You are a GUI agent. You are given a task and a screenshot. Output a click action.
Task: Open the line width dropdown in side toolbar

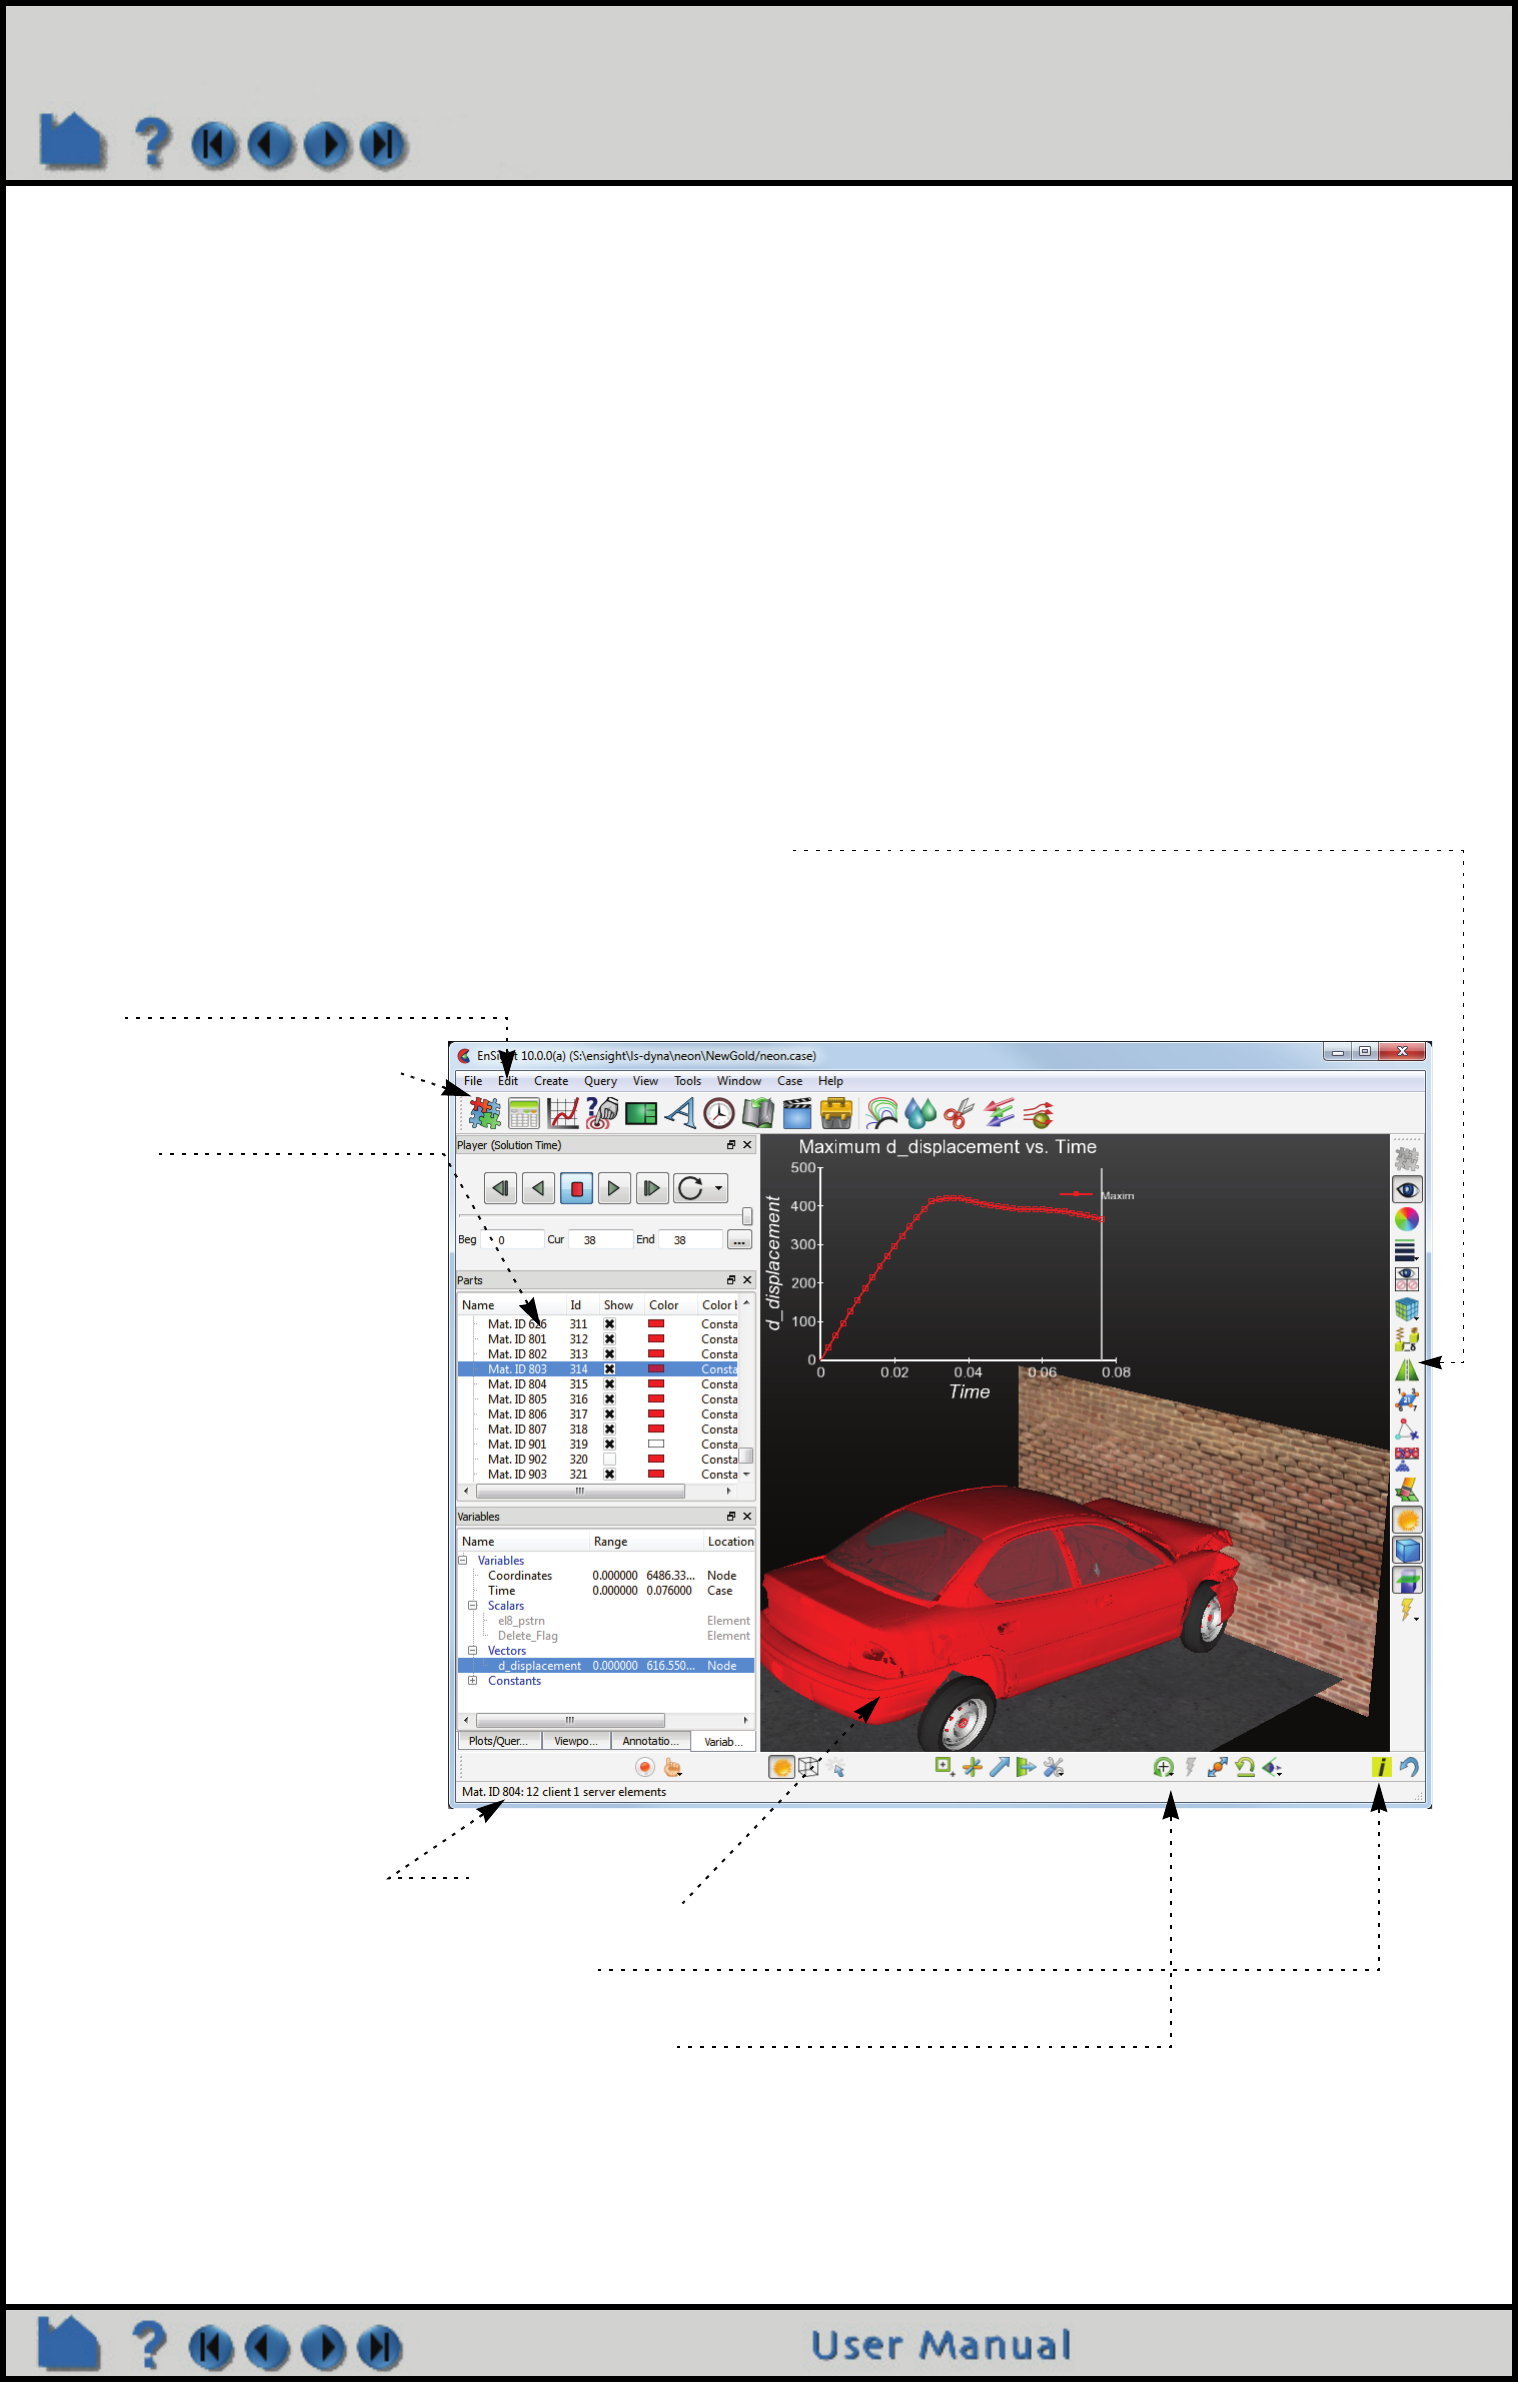tap(1407, 1250)
